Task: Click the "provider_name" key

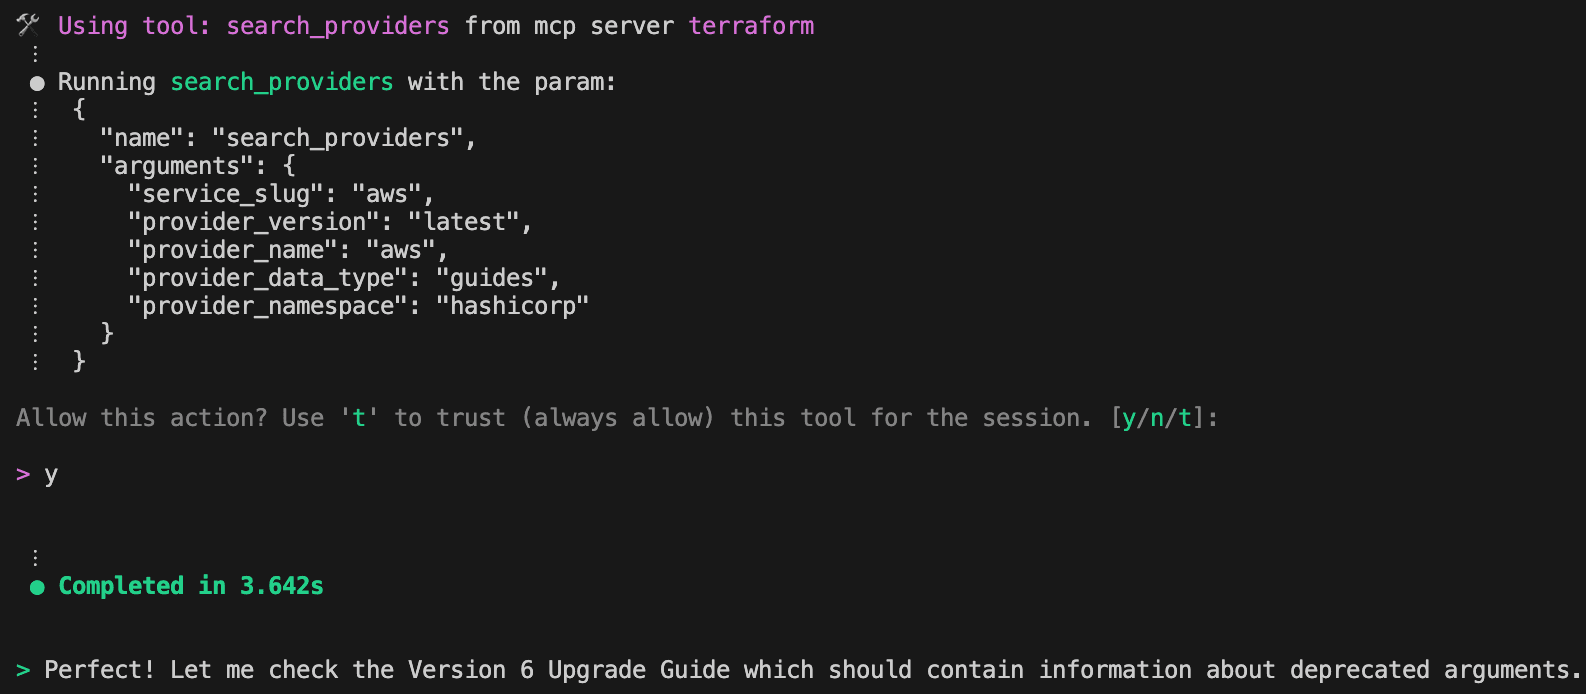Action: [x=234, y=250]
